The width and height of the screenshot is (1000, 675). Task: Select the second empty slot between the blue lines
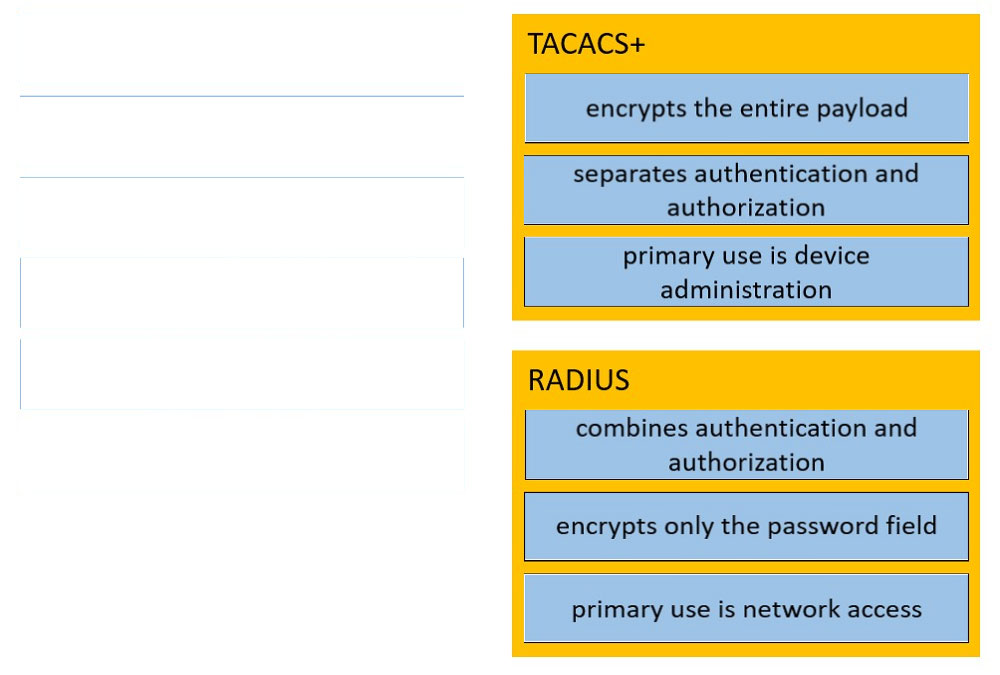[242, 137]
